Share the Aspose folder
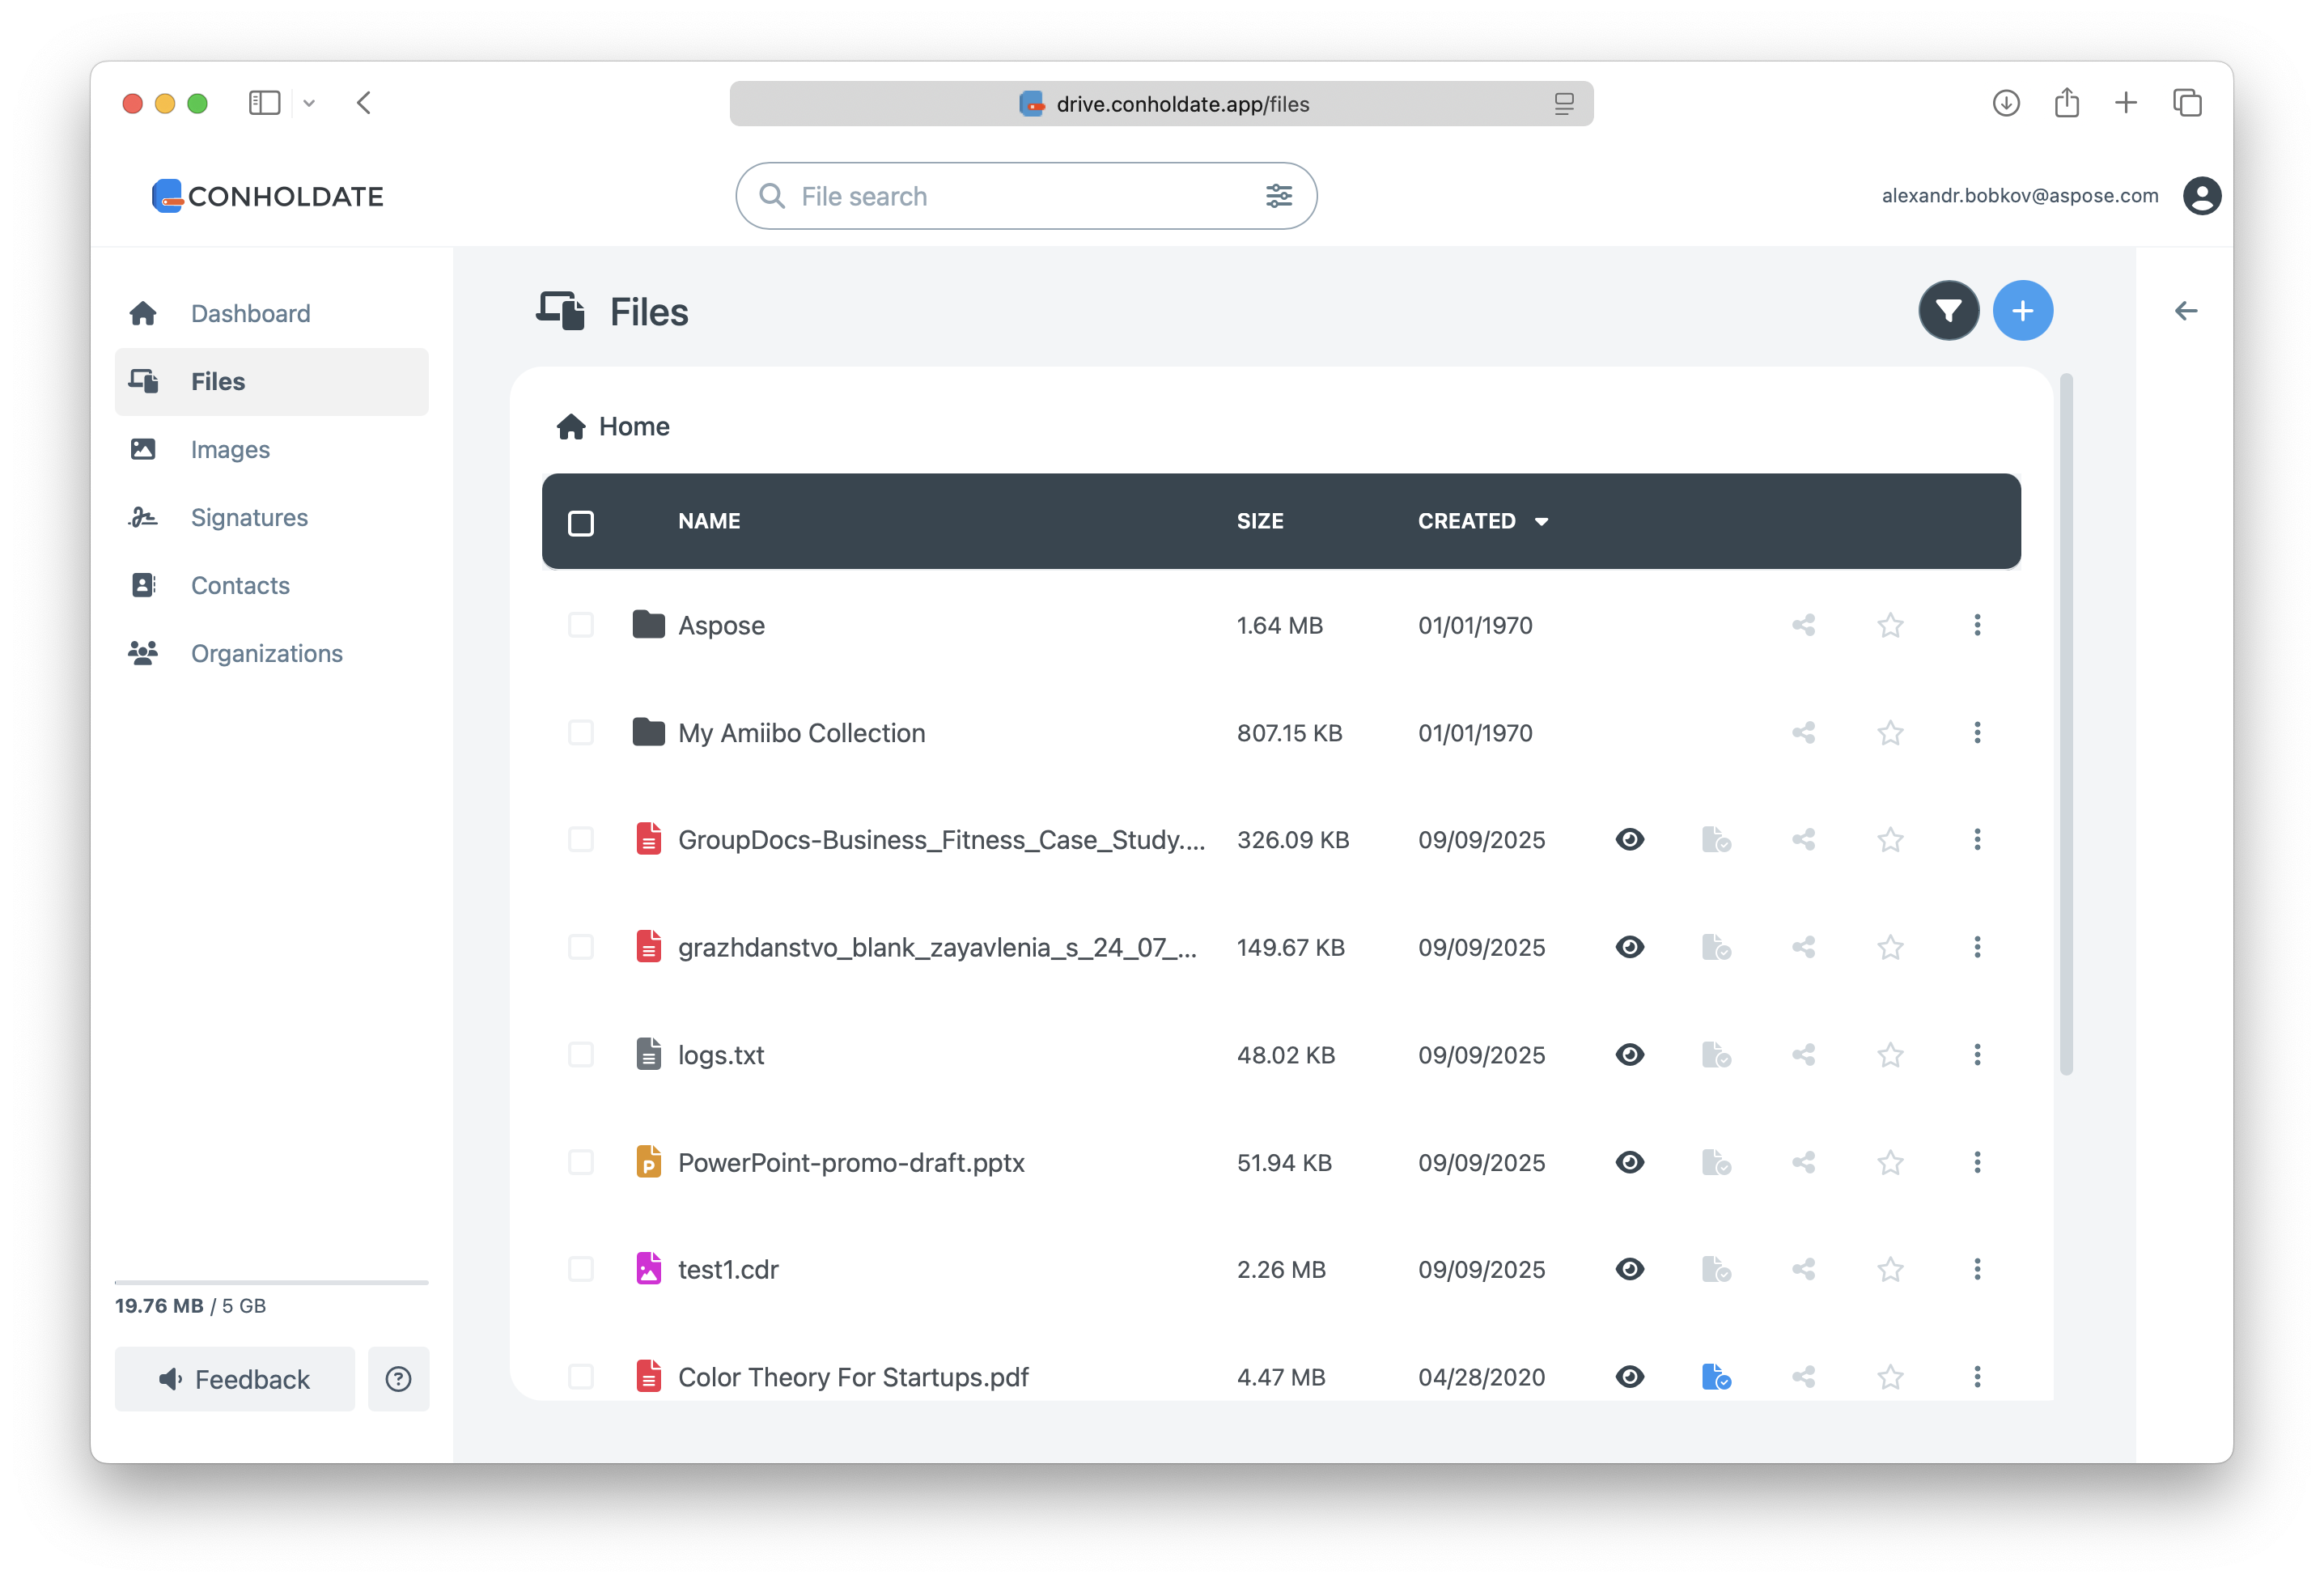Screen dimensions: 2324x1583 pos(1803,625)
